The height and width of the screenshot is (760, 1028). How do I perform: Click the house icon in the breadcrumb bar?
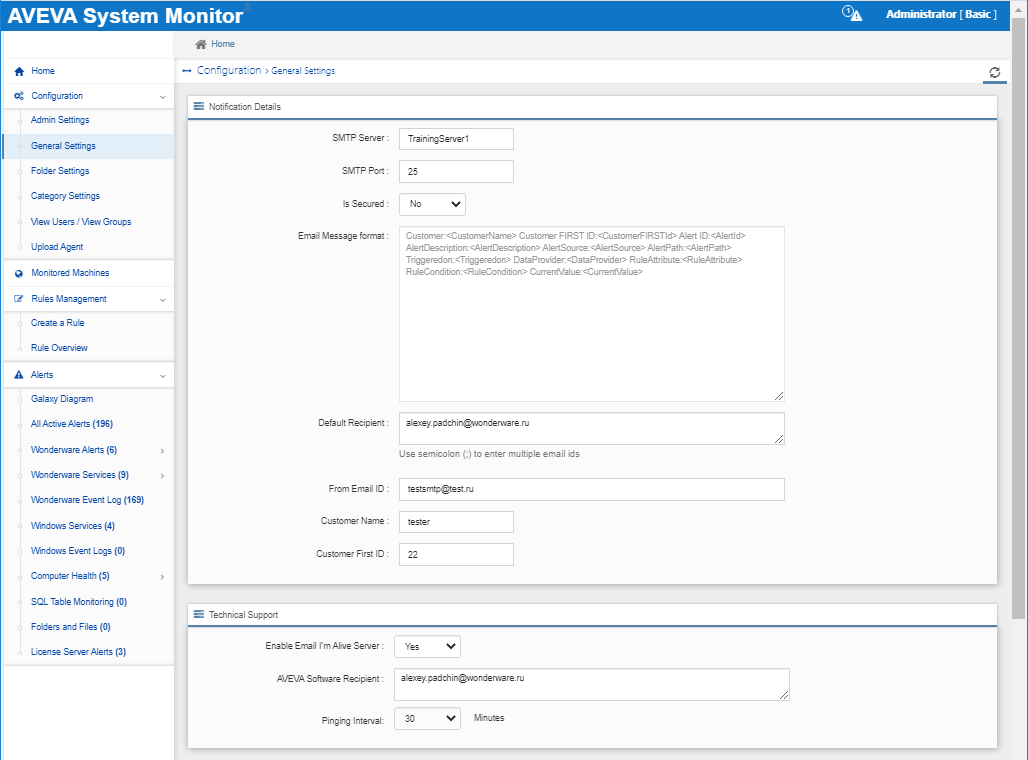[201, 44]
